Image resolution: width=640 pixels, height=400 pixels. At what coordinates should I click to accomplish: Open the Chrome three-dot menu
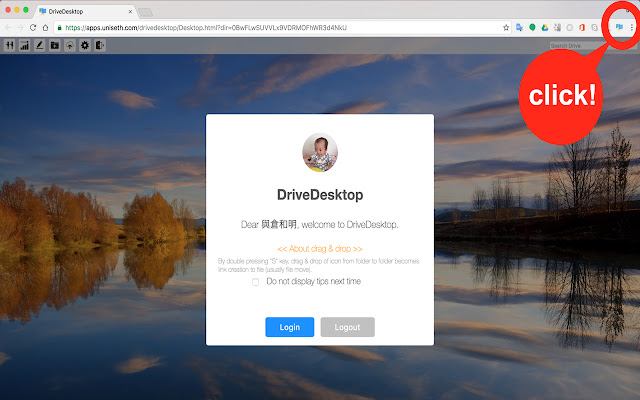coord(632,27)
